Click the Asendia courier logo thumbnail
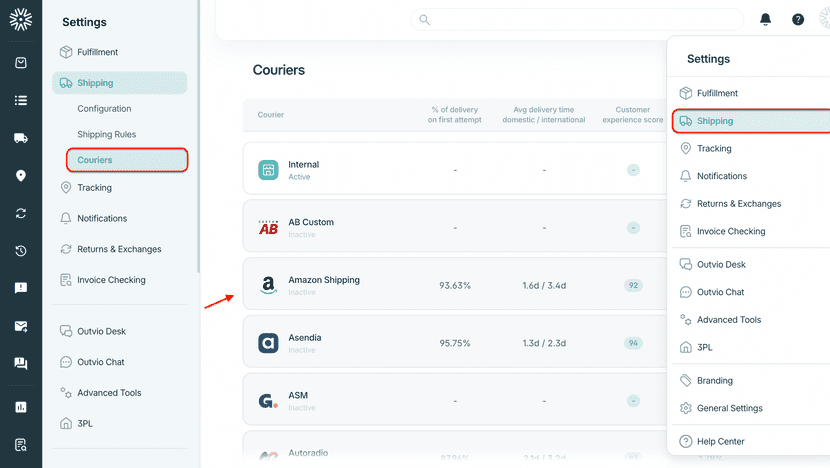 [x=268, y=343]
